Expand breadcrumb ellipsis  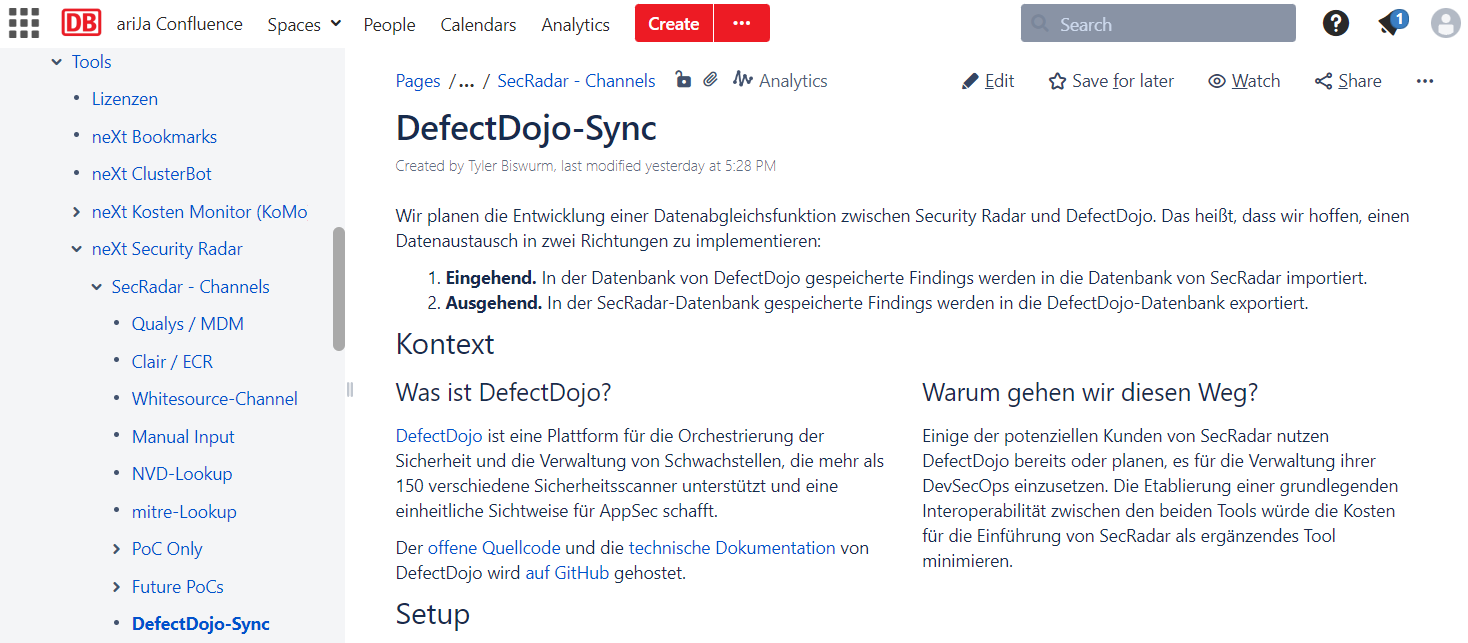[x=466, y=81]
